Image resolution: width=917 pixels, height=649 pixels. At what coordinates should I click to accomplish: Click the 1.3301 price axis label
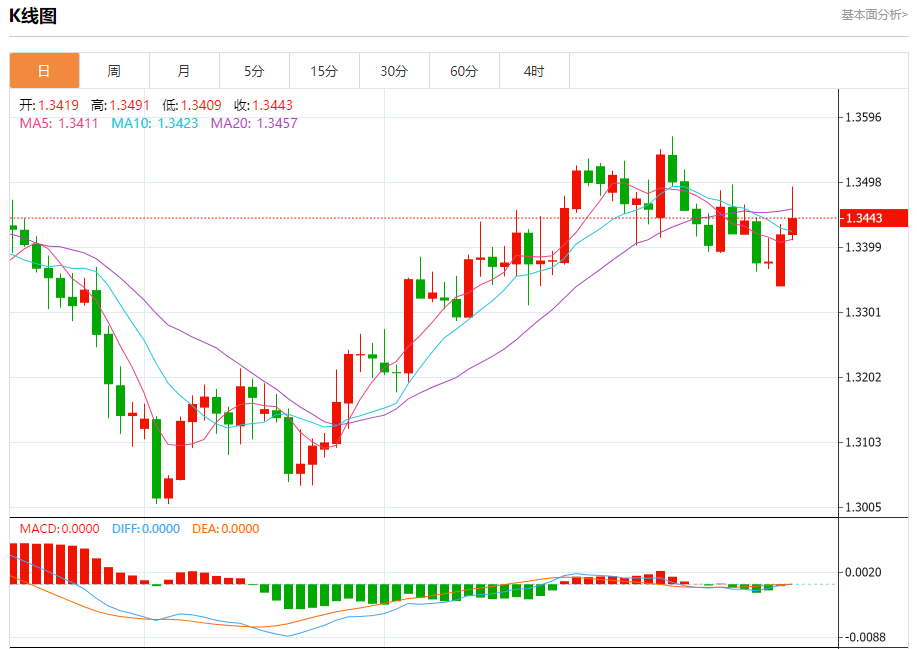[863, 312]
